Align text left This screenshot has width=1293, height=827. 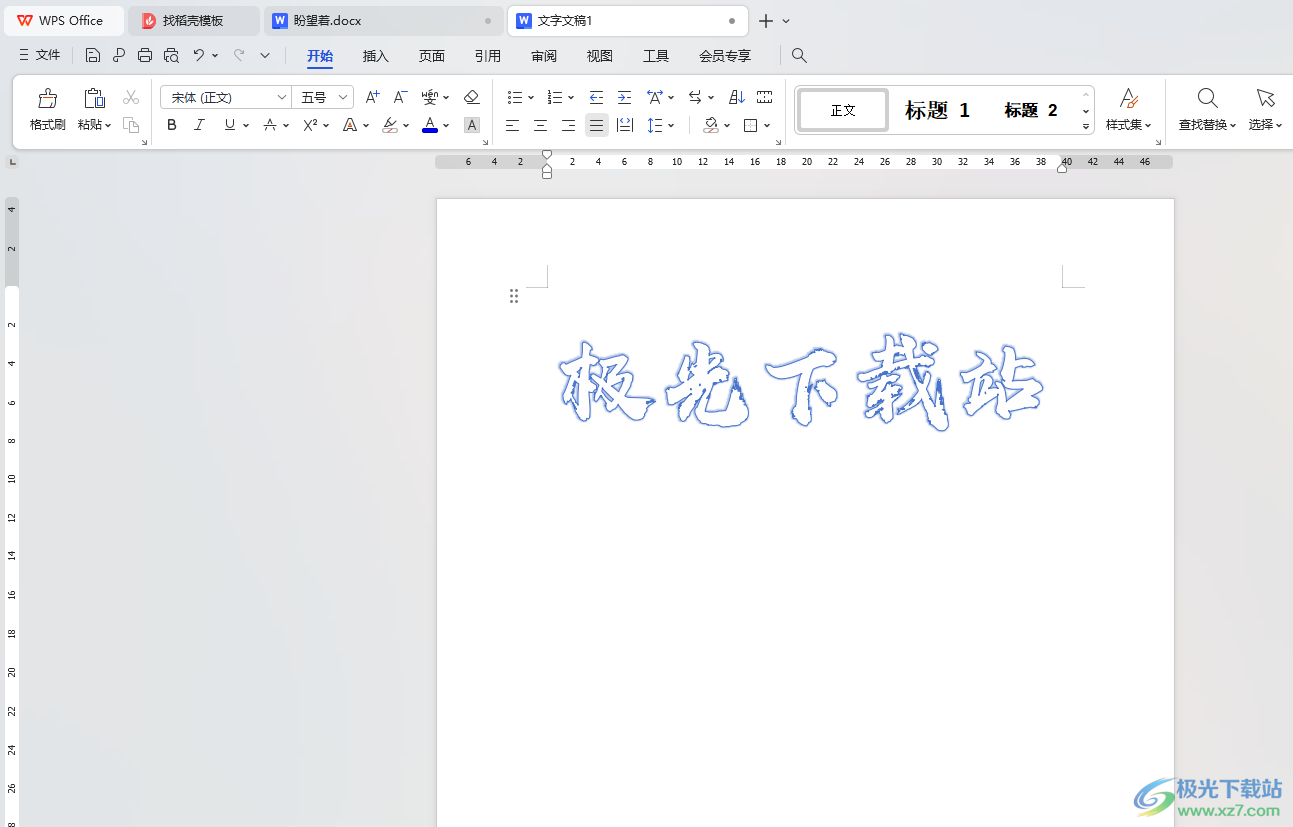point(512,125)
